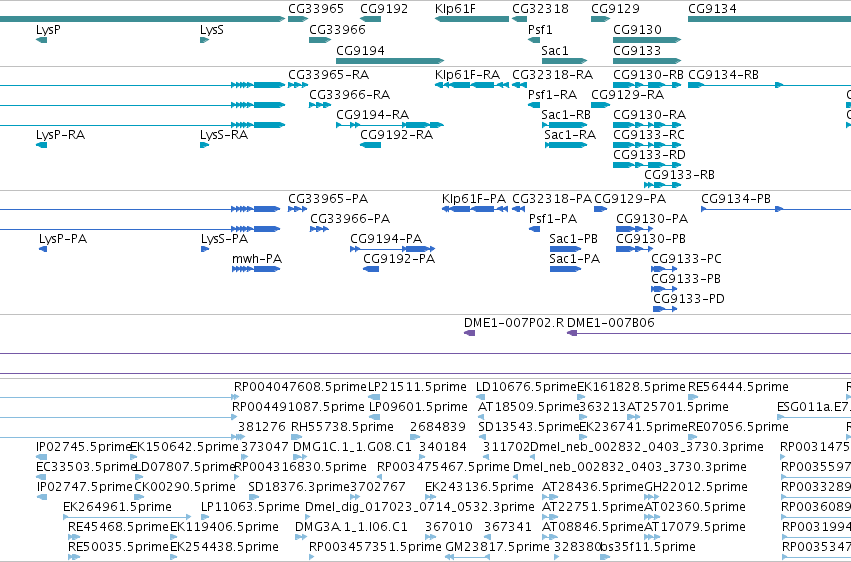This screenshot has width=851, height=562.
Task: Open the GH22012.5prime EST label
Action: tap(696, 488)
